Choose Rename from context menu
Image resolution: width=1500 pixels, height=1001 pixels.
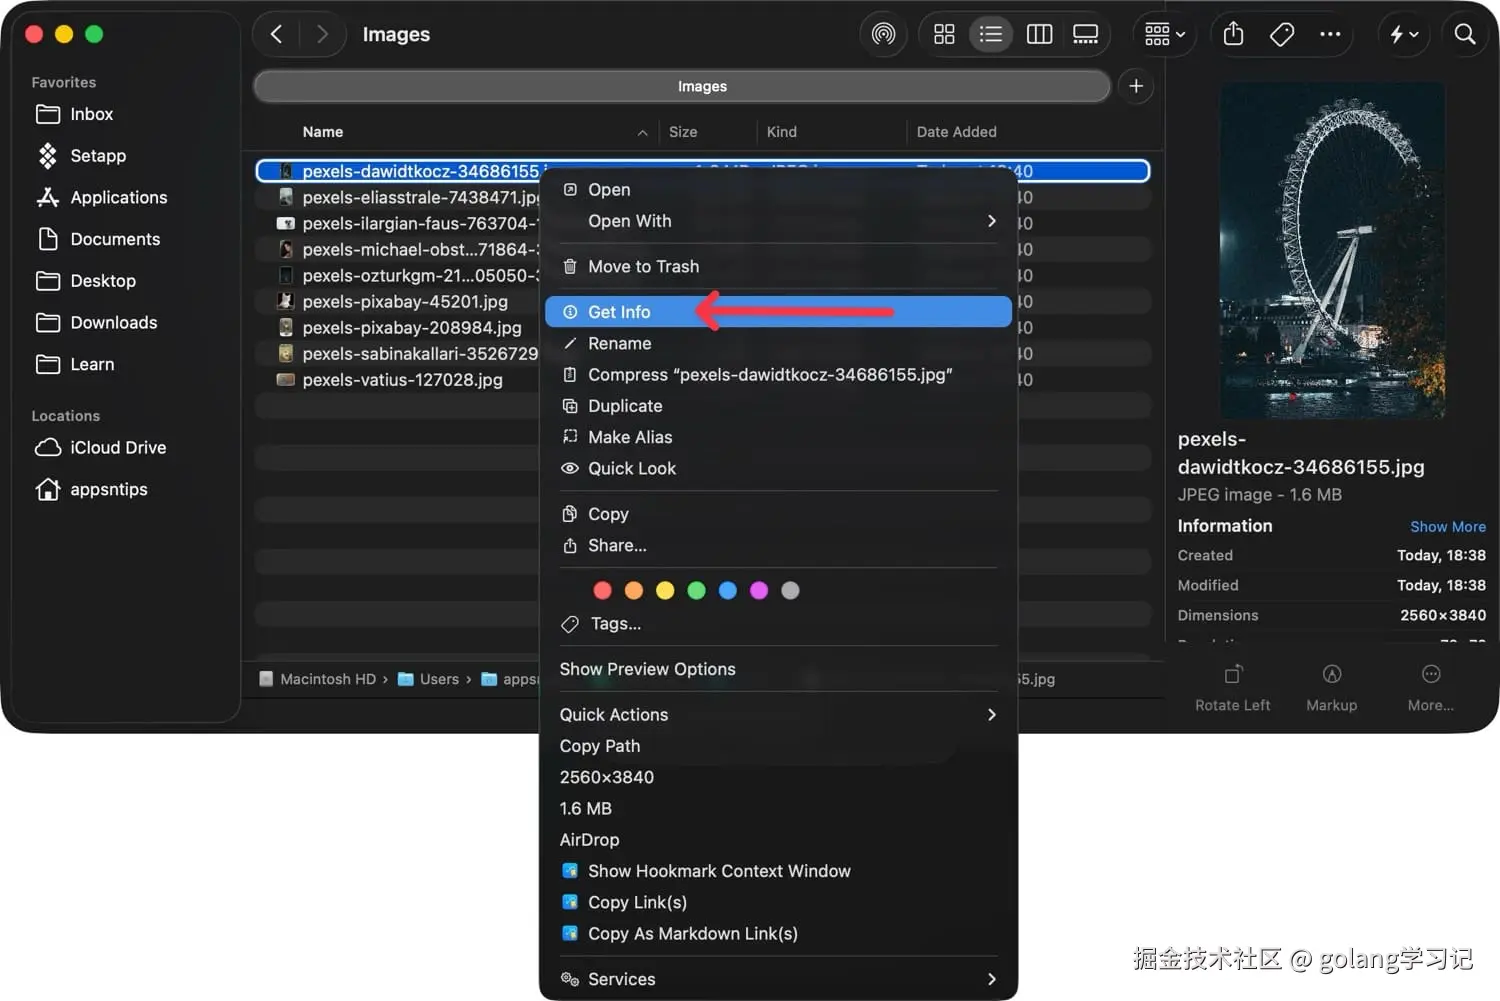pos(778,344)
